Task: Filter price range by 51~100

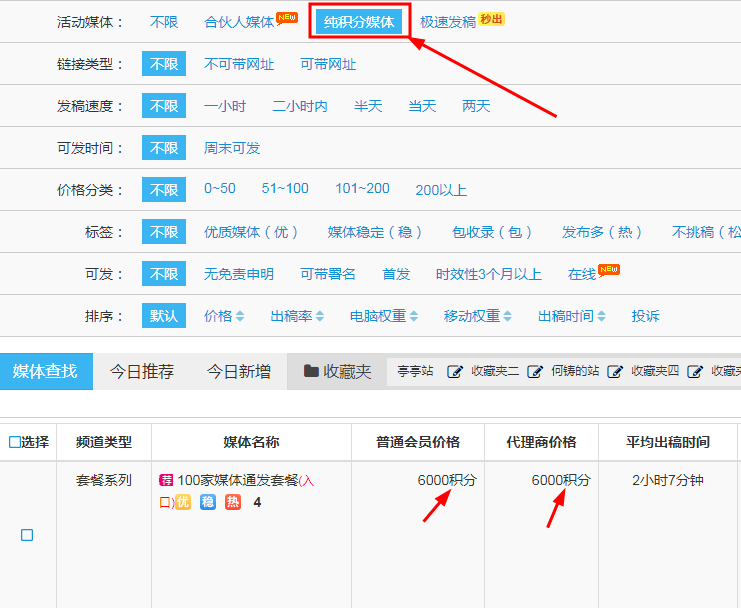Action: coord(285,189)
